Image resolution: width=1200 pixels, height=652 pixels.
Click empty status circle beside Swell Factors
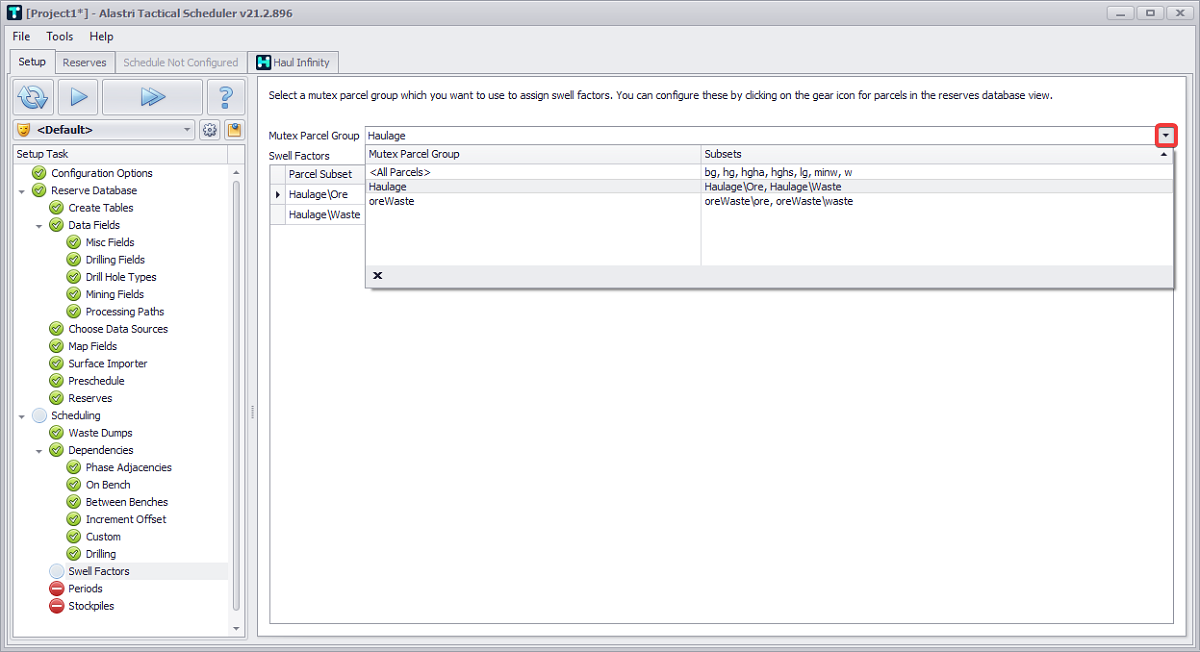pos(56,571)
